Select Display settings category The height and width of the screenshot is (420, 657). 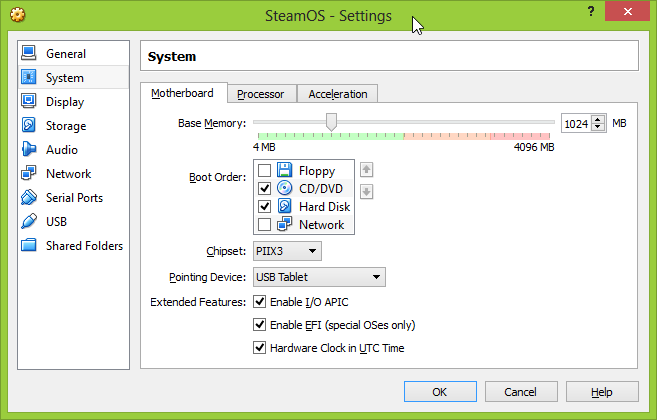[x=74, y=101]
